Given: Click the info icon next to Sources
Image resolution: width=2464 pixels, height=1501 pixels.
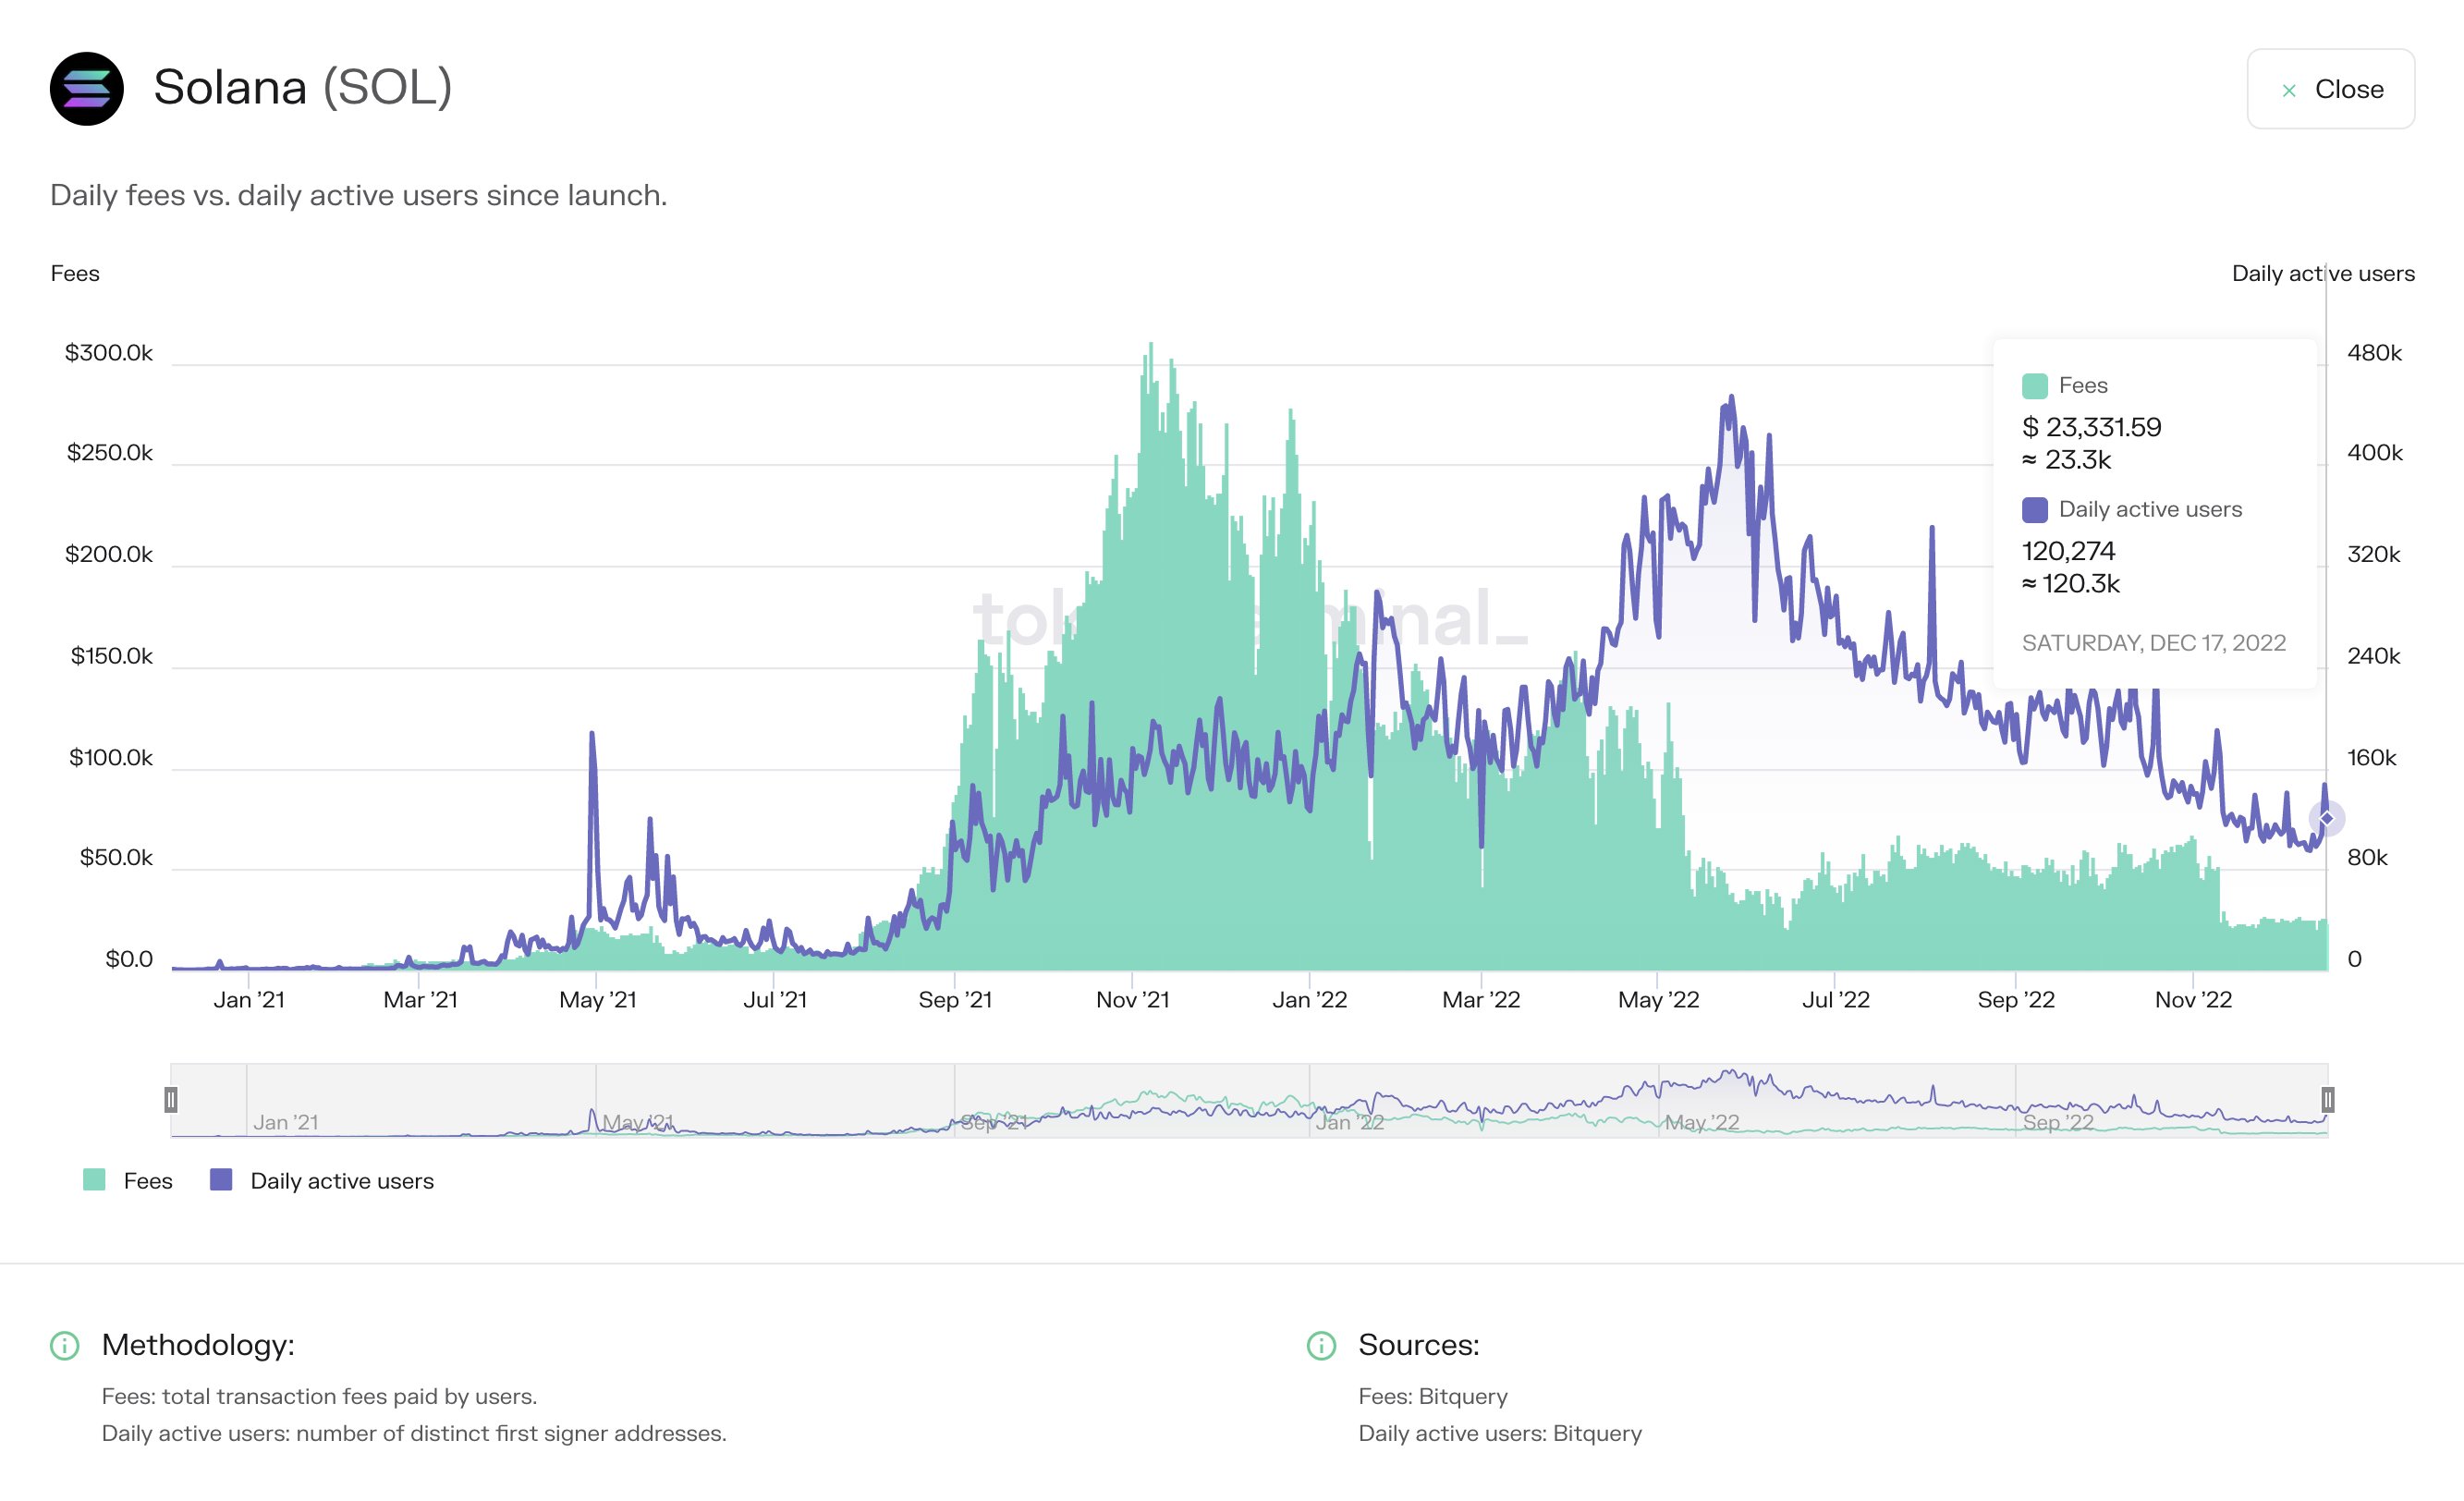Looking at the screenshot, I should 1322,1345.
